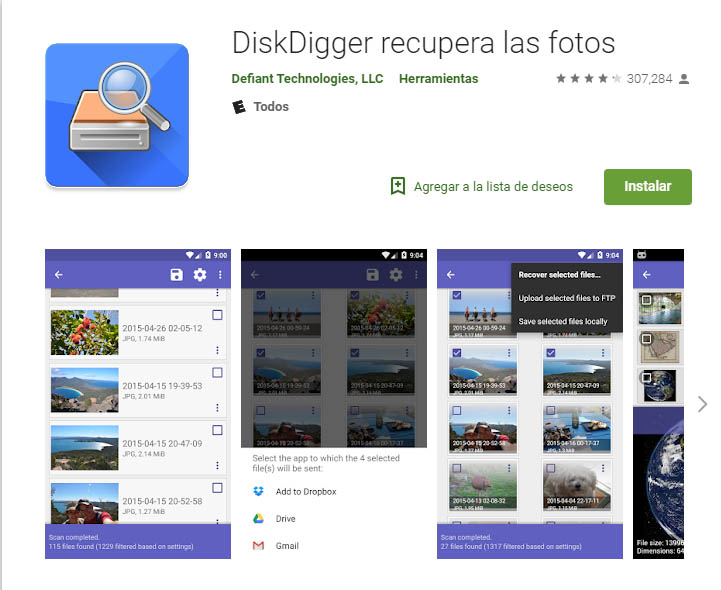Open overflow menu in first screenshot toolbar
The width and height of the screenshot is (721, 590).
click(x=220, y=275)
